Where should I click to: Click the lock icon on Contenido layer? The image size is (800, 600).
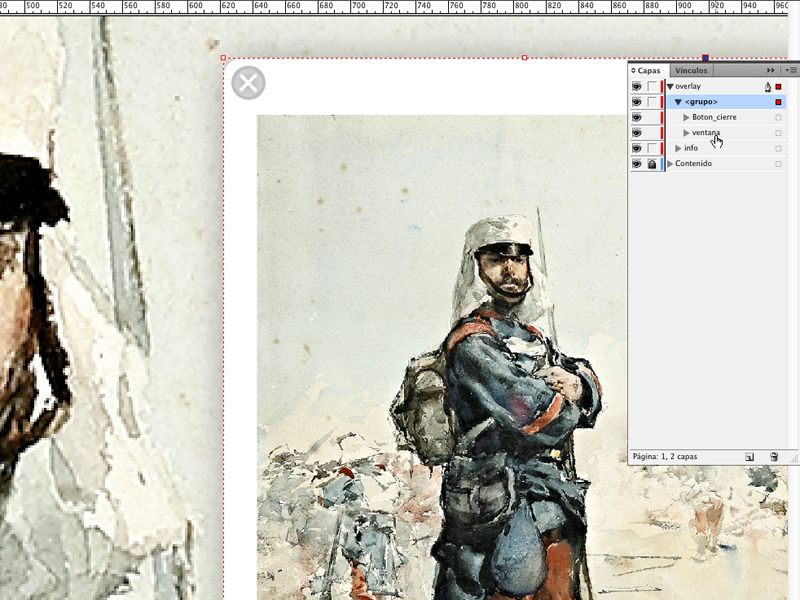pos(652,164)
